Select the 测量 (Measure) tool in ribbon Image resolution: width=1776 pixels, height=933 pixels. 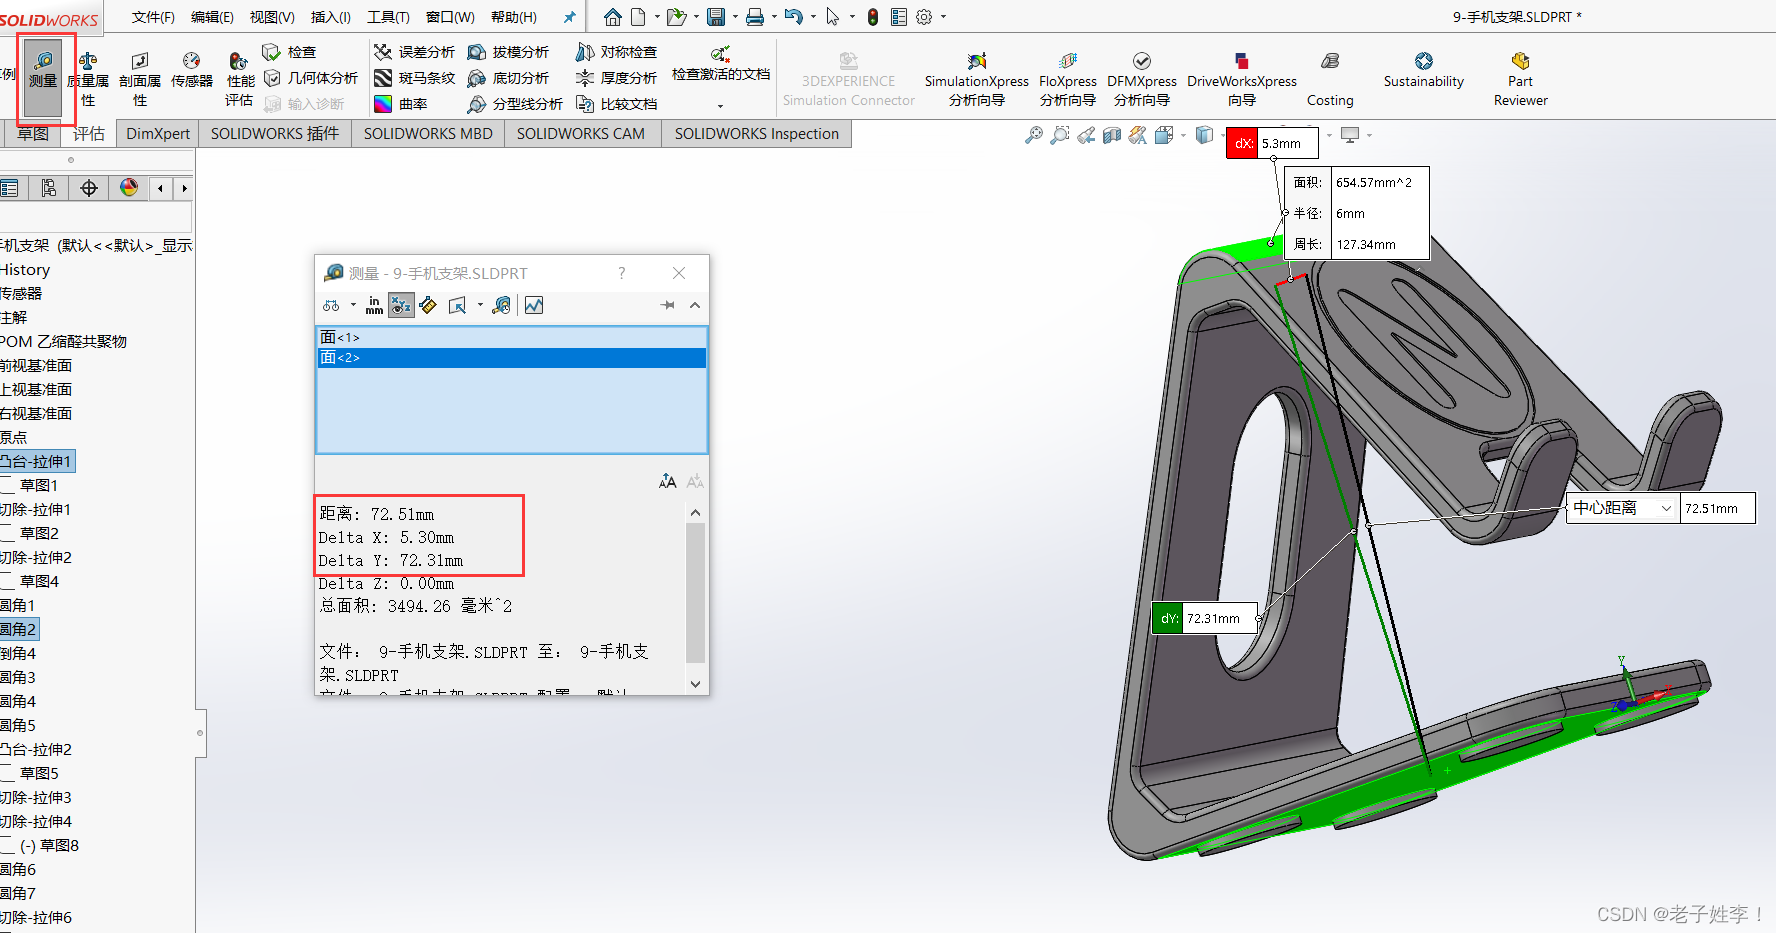pos(43,78)
